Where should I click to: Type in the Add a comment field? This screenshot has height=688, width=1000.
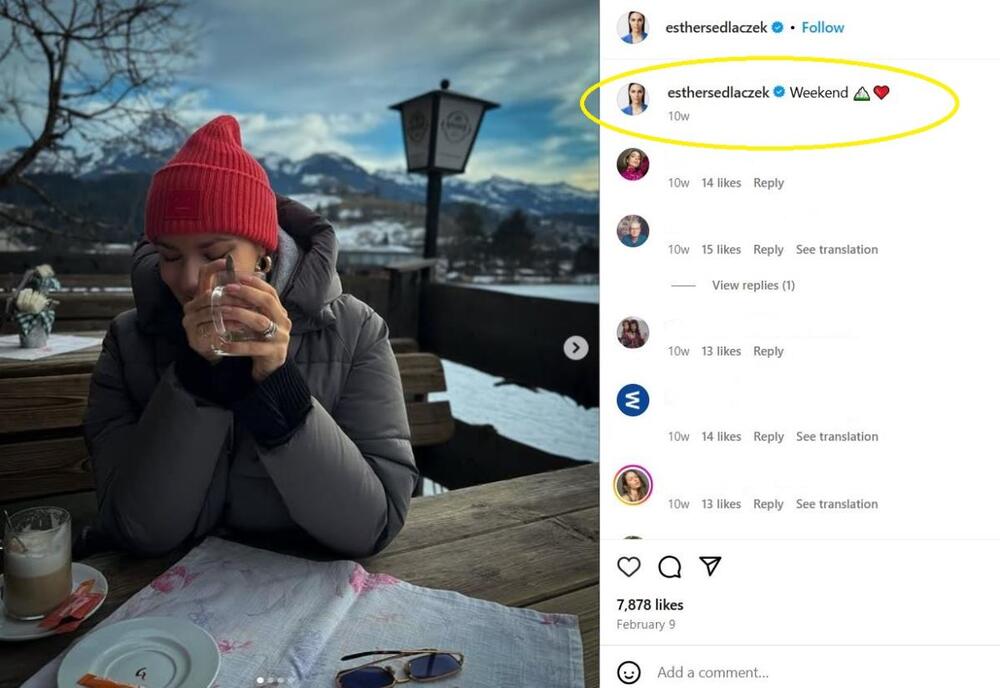(x=800, y=672)
